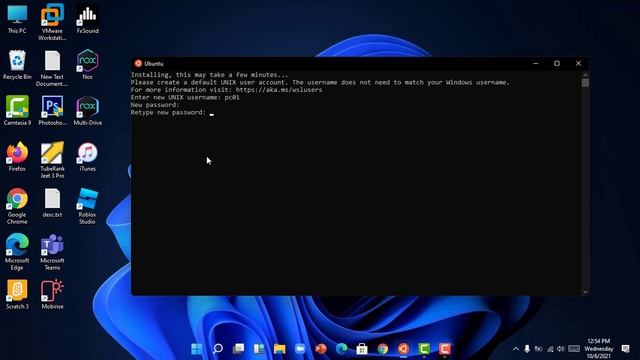
Task: Switch to Ubuntu taskbar icon
Action: tap(403, 349)
